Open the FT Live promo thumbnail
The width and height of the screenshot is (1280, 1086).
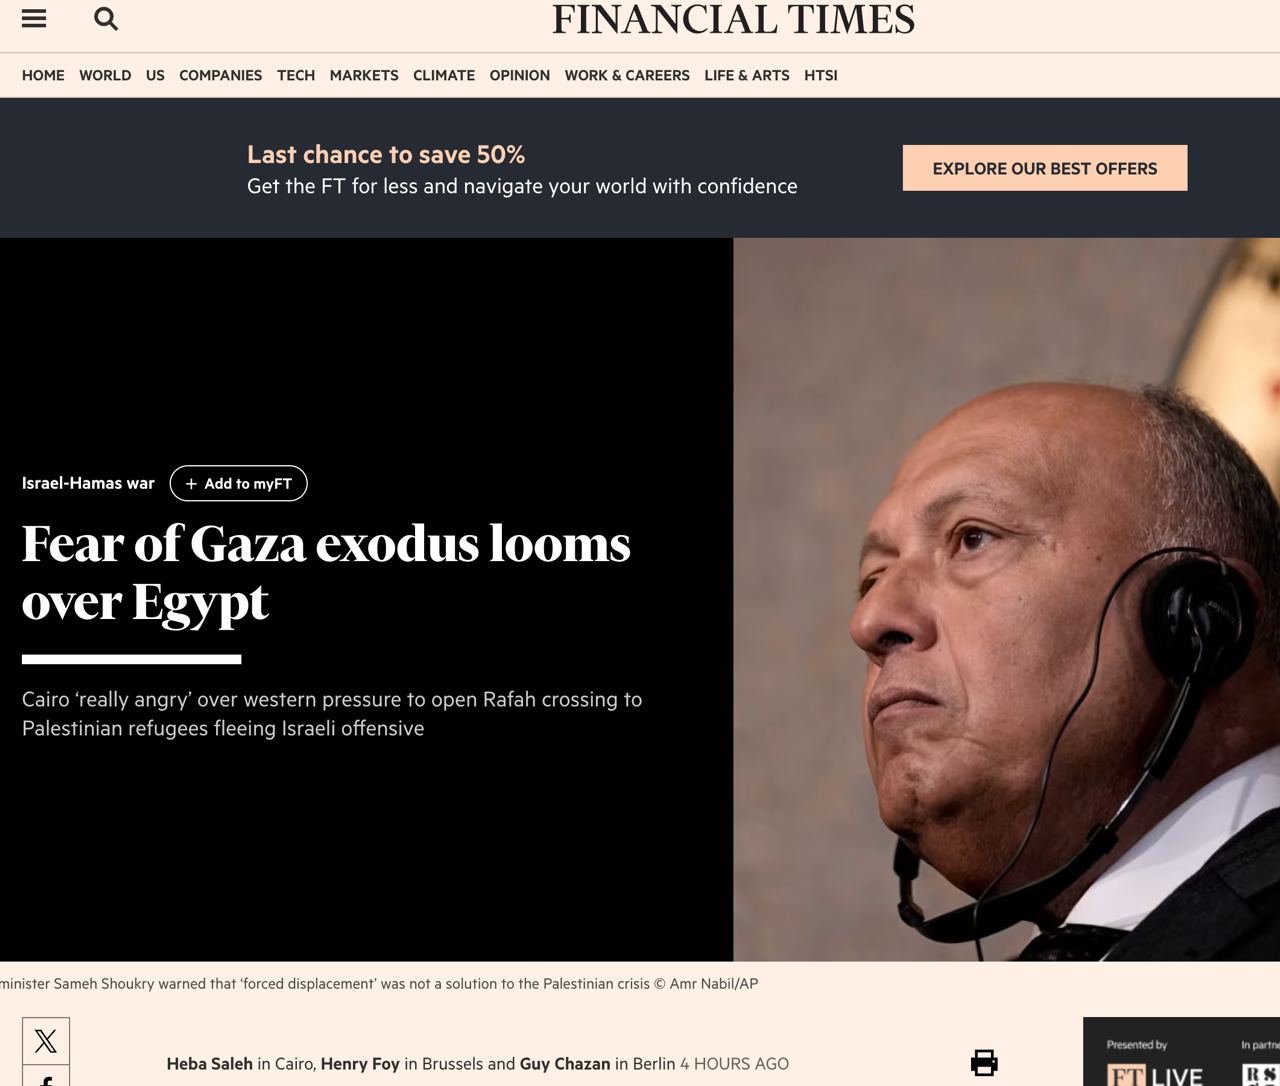(1181, 1052)
